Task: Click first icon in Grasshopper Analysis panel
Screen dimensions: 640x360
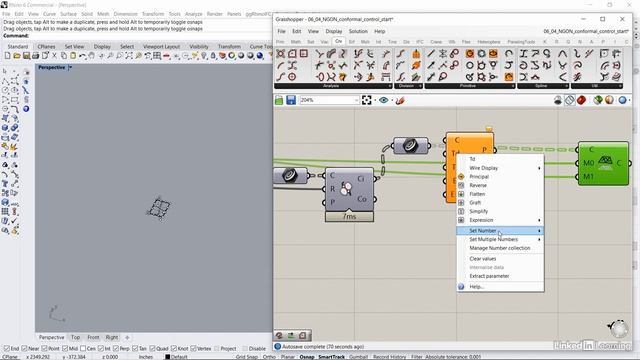Action: (281, 53)
